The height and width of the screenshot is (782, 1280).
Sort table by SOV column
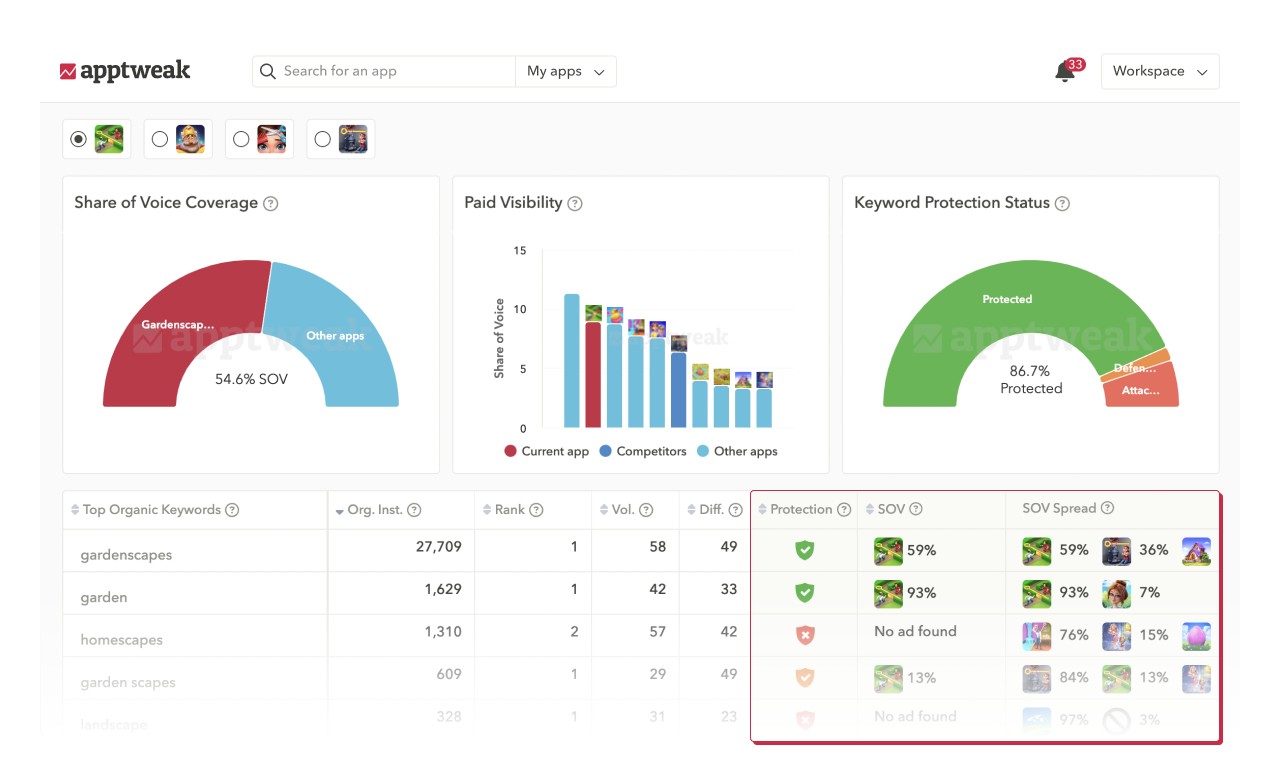coord(870,509)
